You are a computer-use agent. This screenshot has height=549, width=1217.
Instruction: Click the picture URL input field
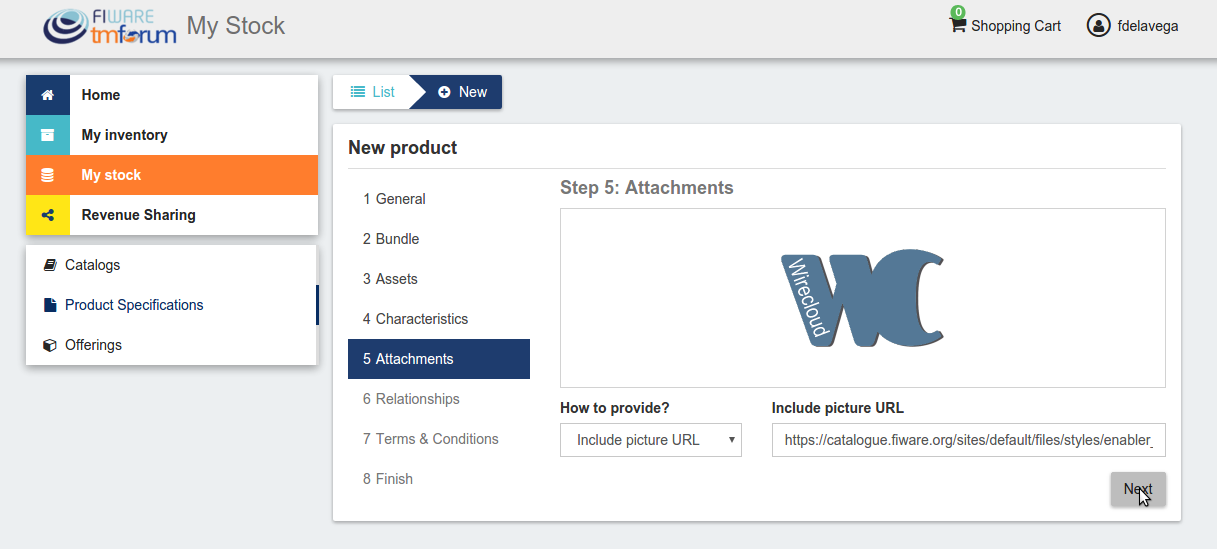969,440
